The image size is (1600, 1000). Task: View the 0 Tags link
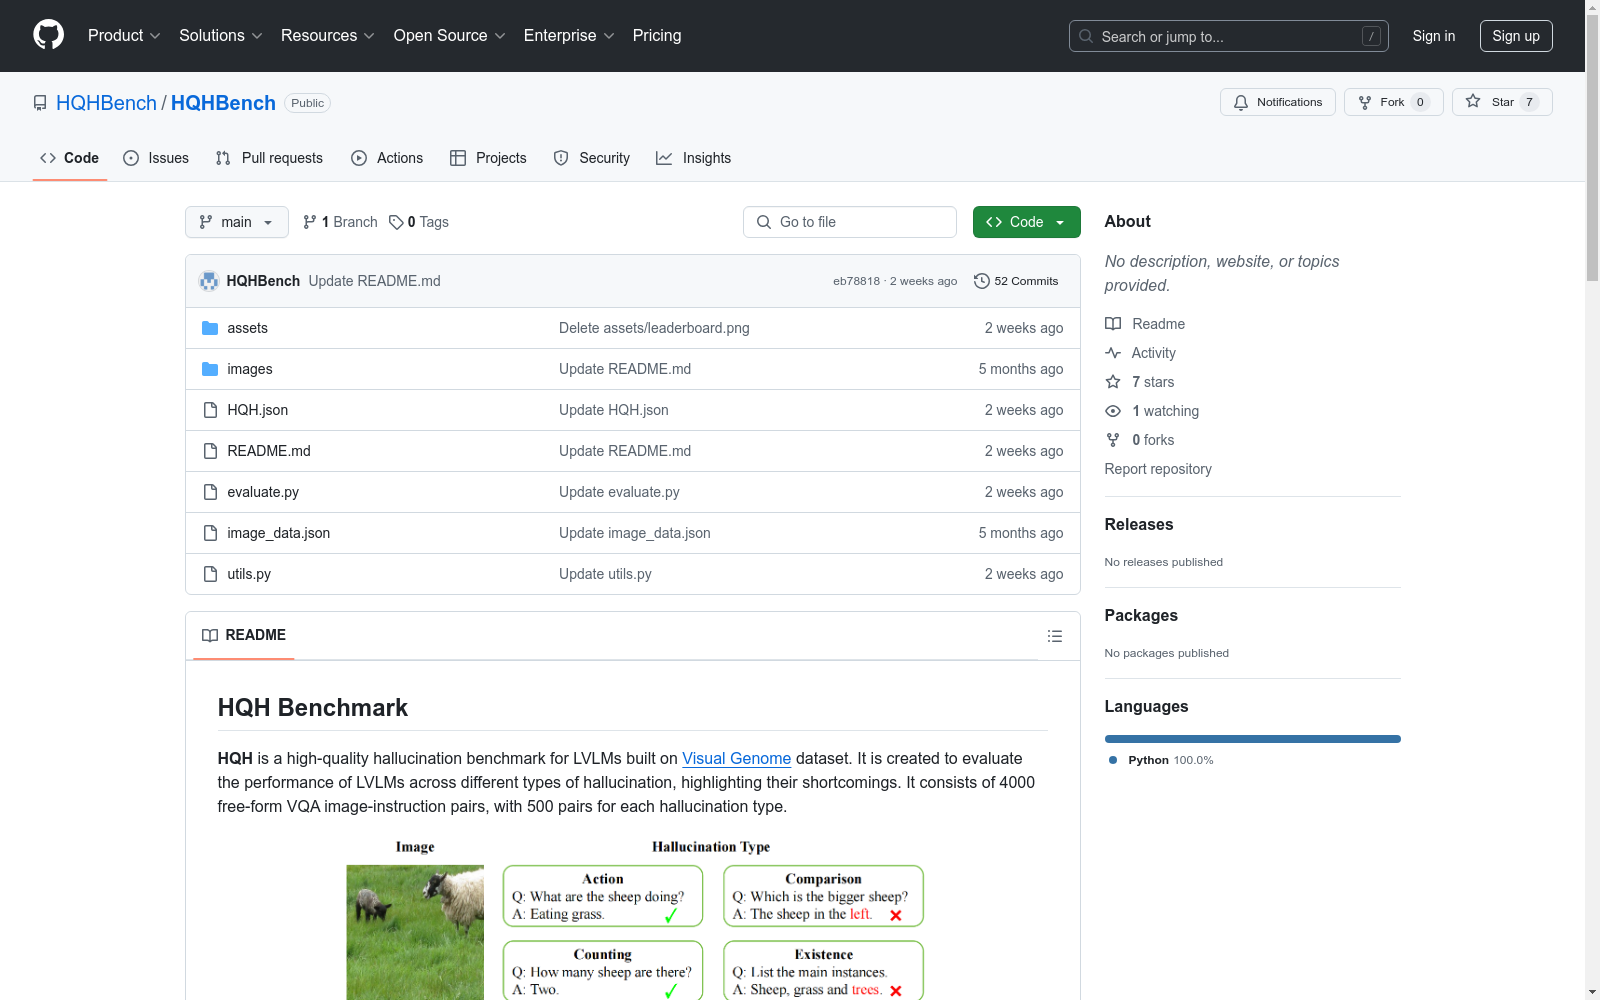click(419, 222)
